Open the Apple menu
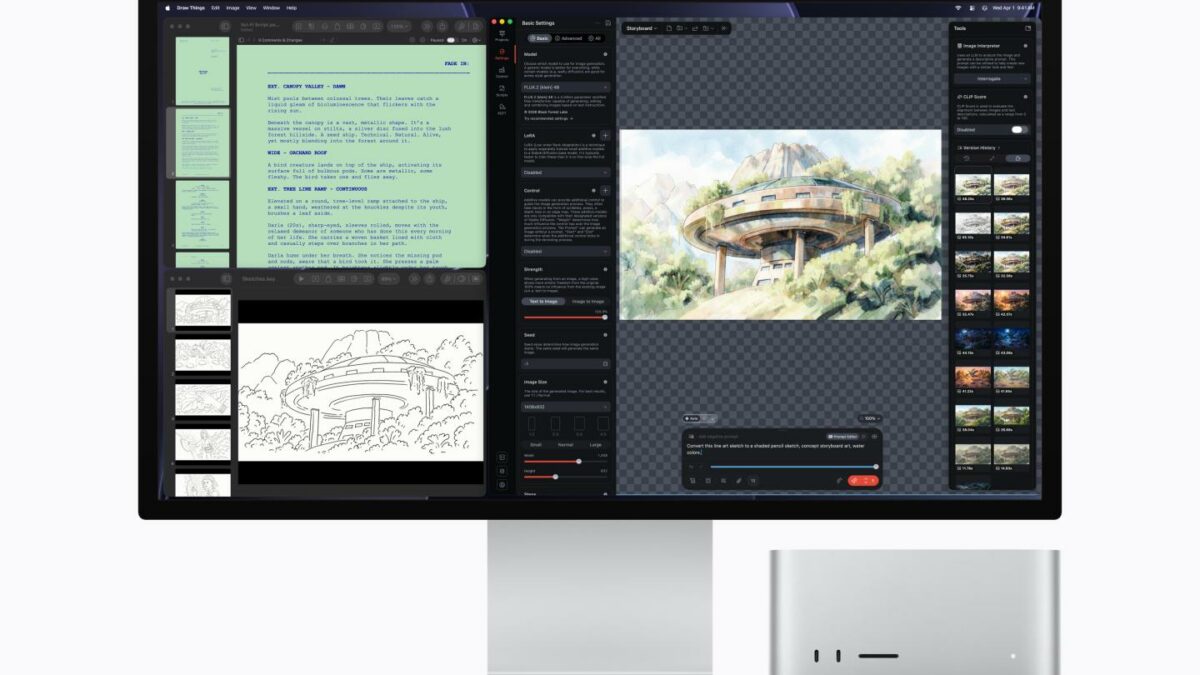Viewport: 1200px width, 675px height. (x=168, y=7)
